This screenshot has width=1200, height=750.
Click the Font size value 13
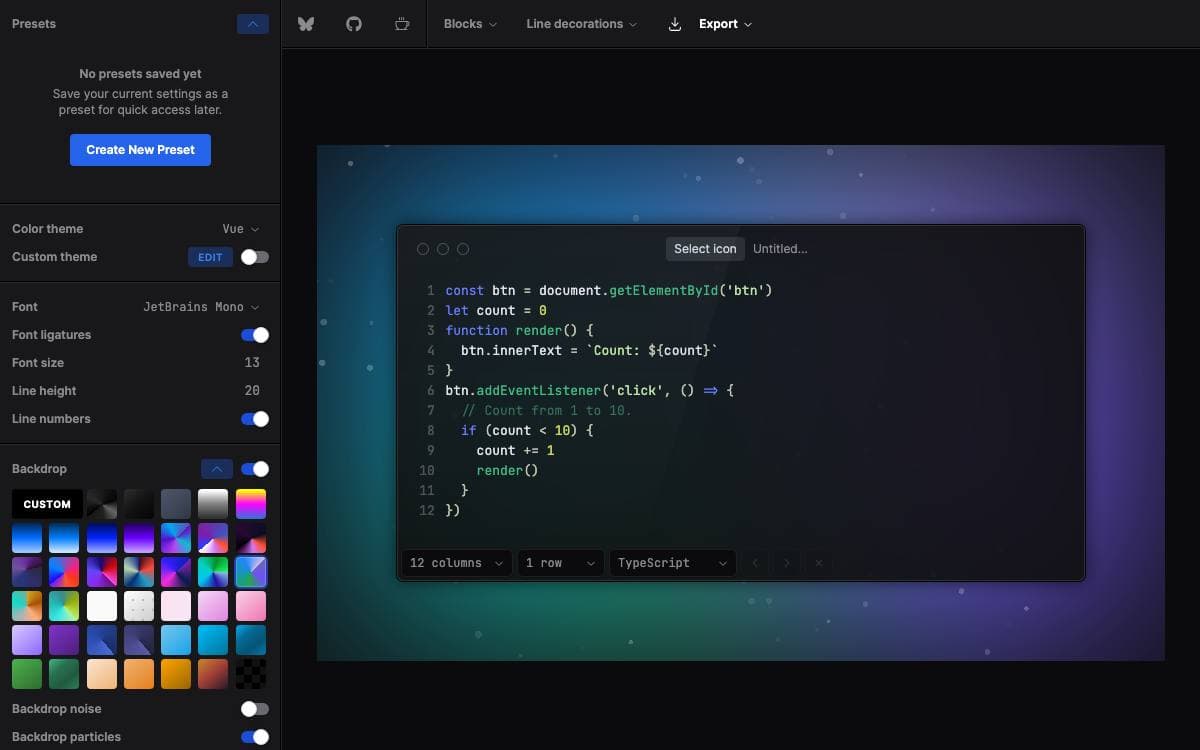pyautogui.click(x=252, y=363)
